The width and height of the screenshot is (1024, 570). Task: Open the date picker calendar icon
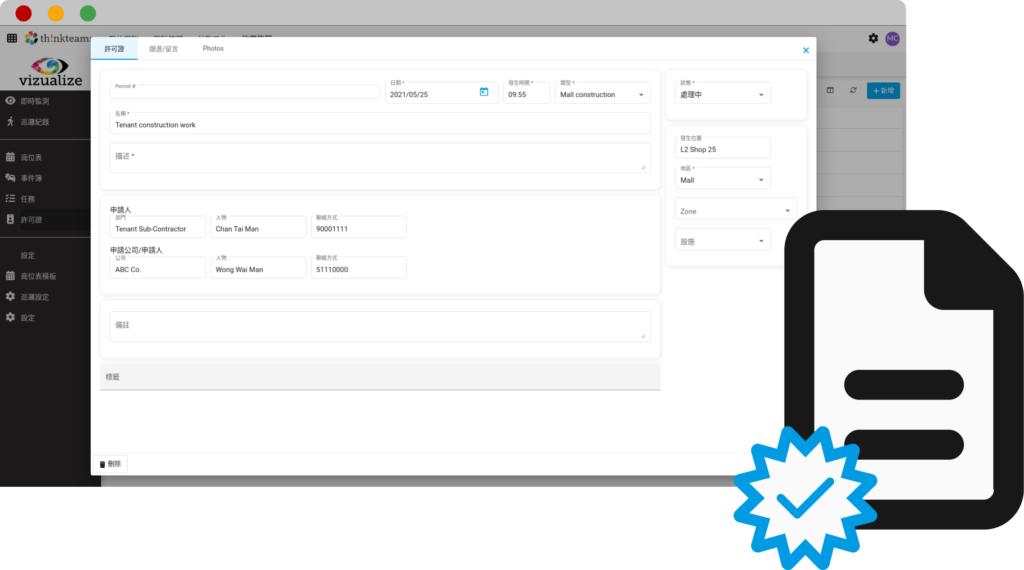(484, 93)
